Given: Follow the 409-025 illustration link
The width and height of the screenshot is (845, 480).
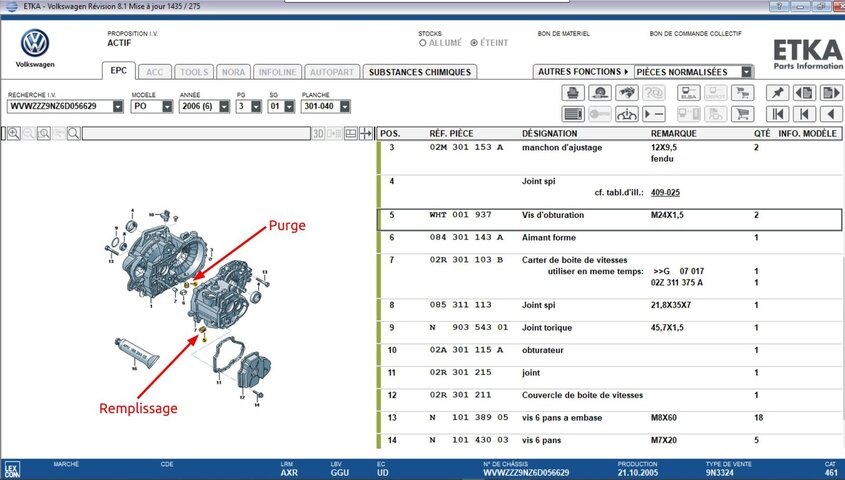Looking at the screenshot, I should coord(665,192).
